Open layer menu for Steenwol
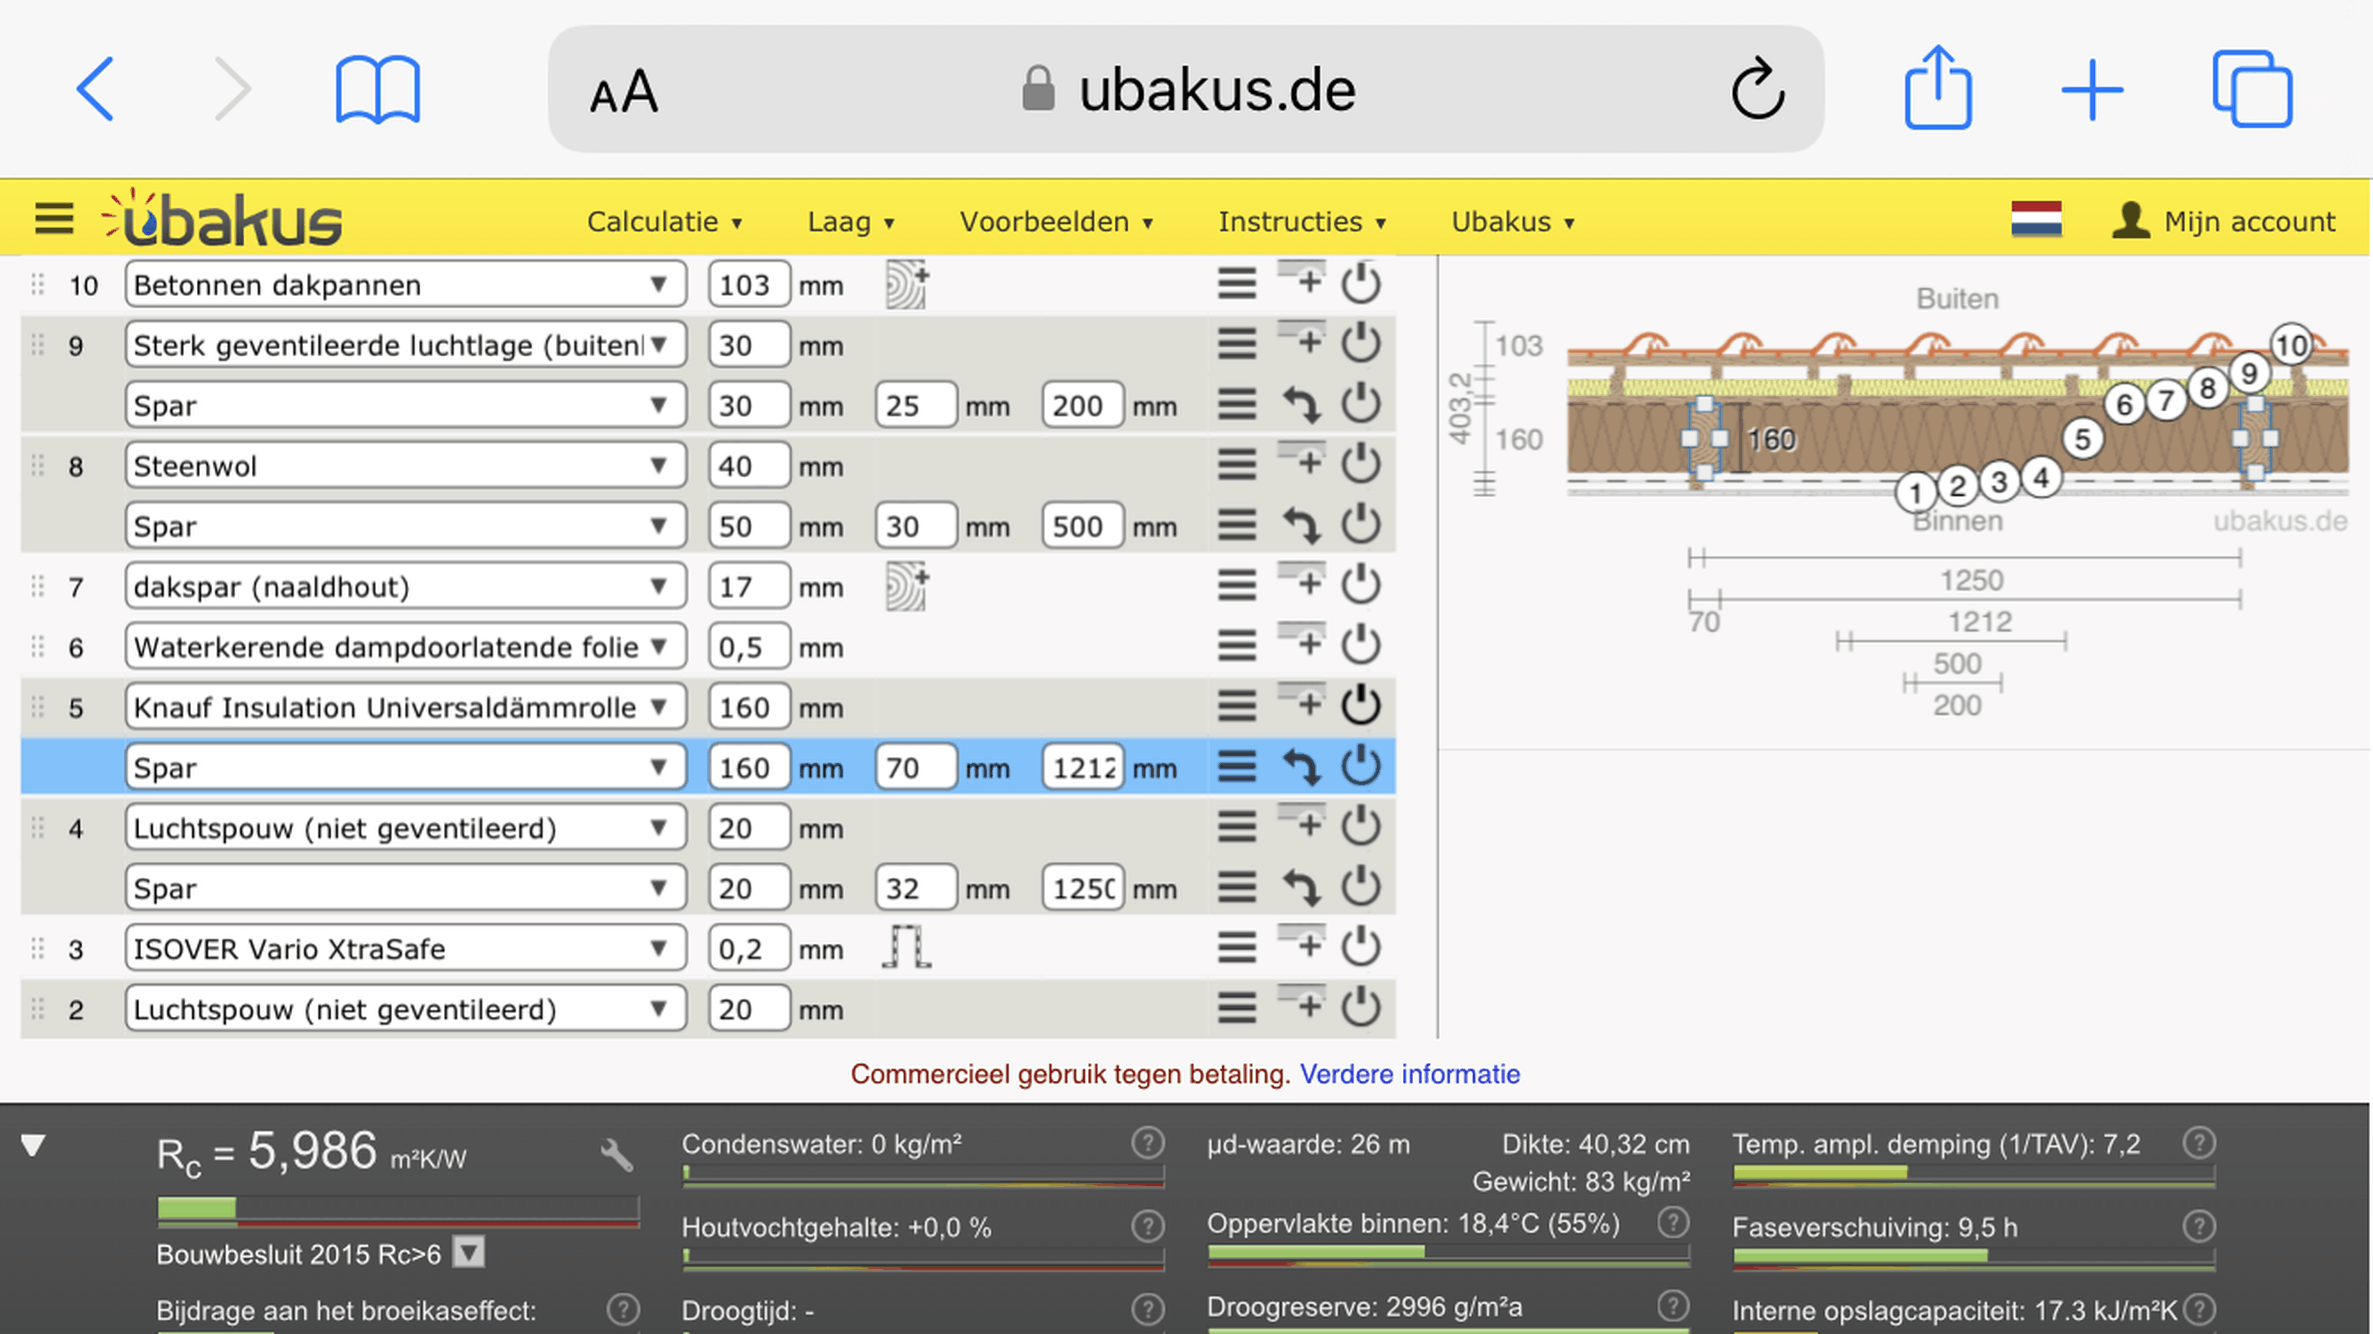Screen dimensions: 2373x1334 (x=1237, y=464)
